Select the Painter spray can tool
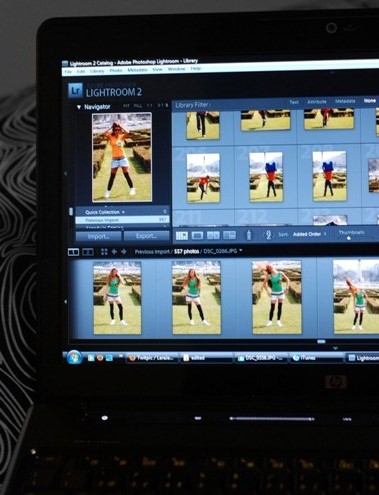379x495 pixels. [249, 235]
